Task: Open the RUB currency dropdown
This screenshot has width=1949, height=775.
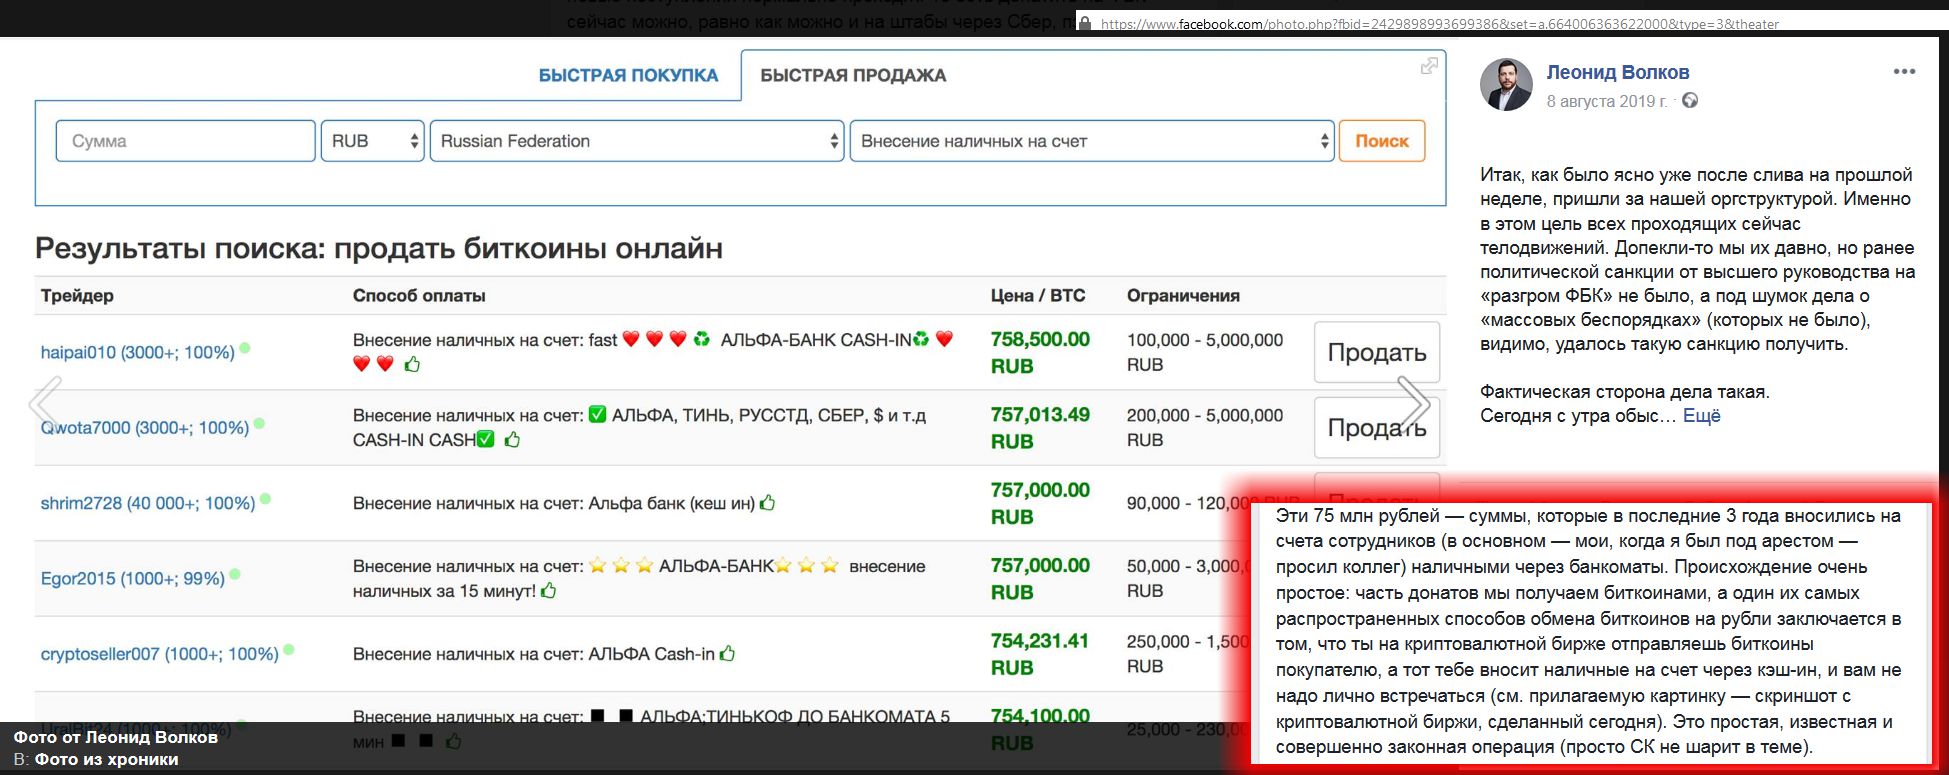Action: click(x=372, y=141)
